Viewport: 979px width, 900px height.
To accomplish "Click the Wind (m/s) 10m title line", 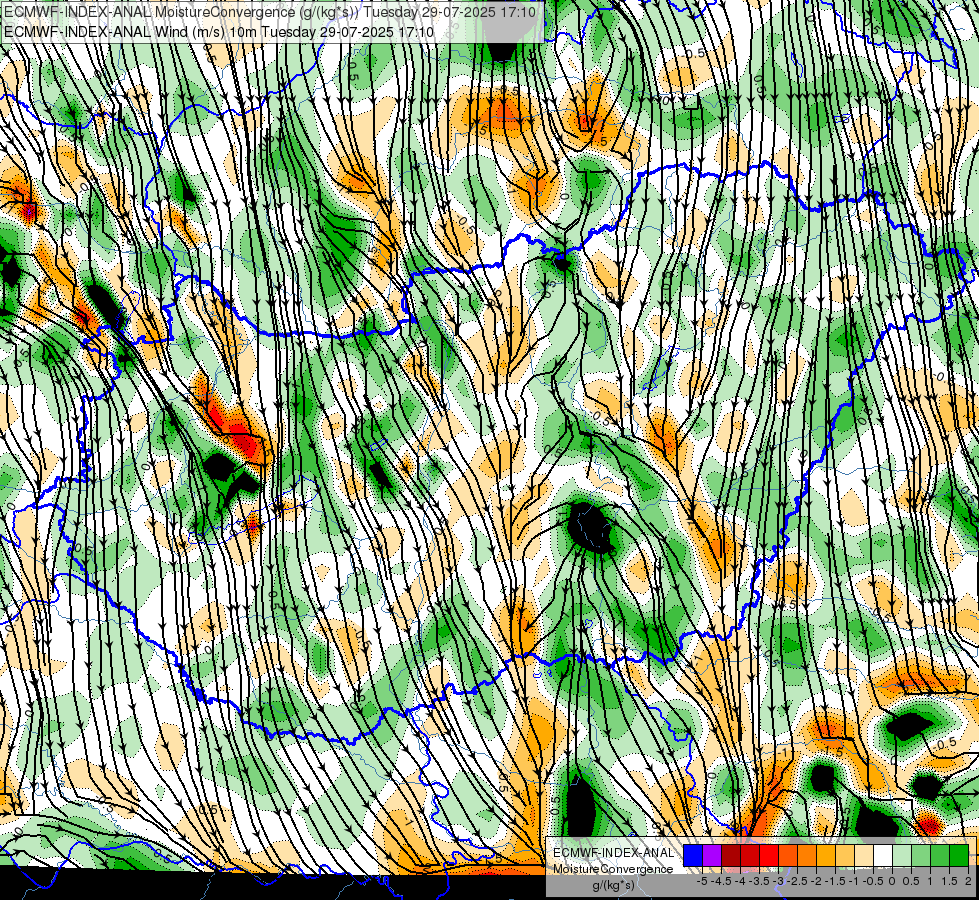I will click(219, 31).
